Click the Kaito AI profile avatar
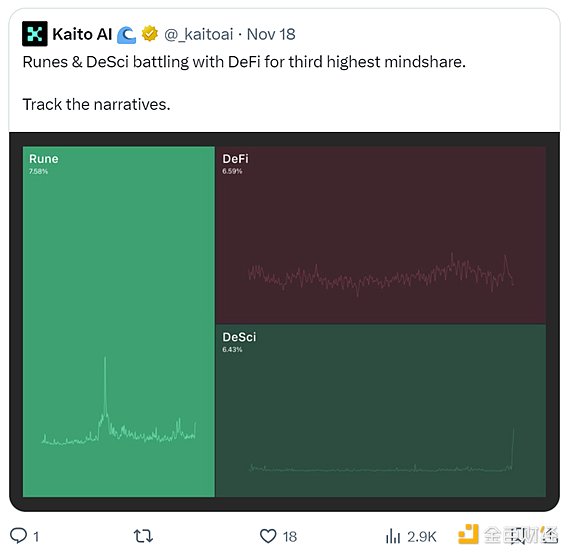569x555 pixels. 34,34
